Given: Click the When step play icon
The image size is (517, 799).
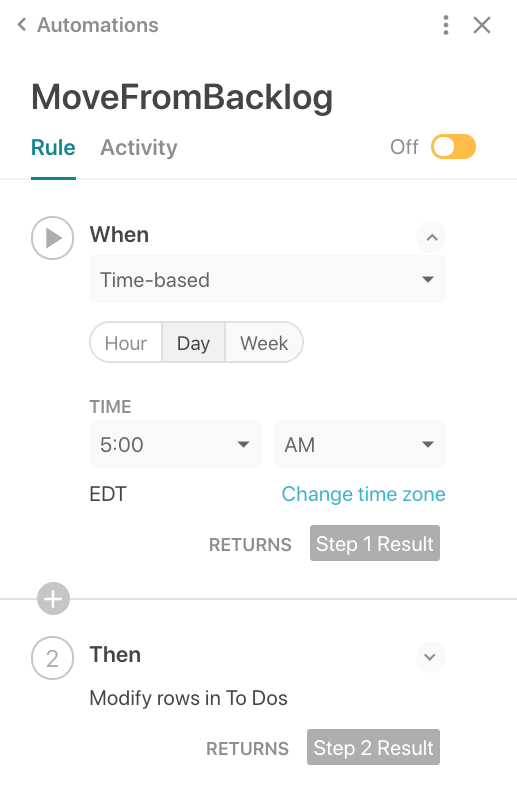Looking at the screenshot, I should pyautogui.click(x=52, y=238).
